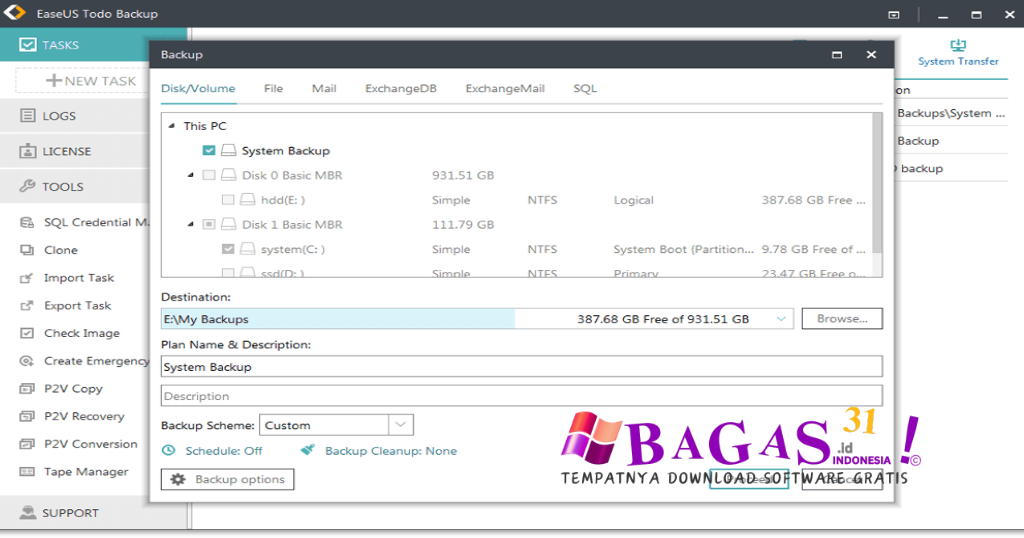This screenshot has height=538, width=1024.
Task: Open Backup options button
Action: (x=227, y=479)
